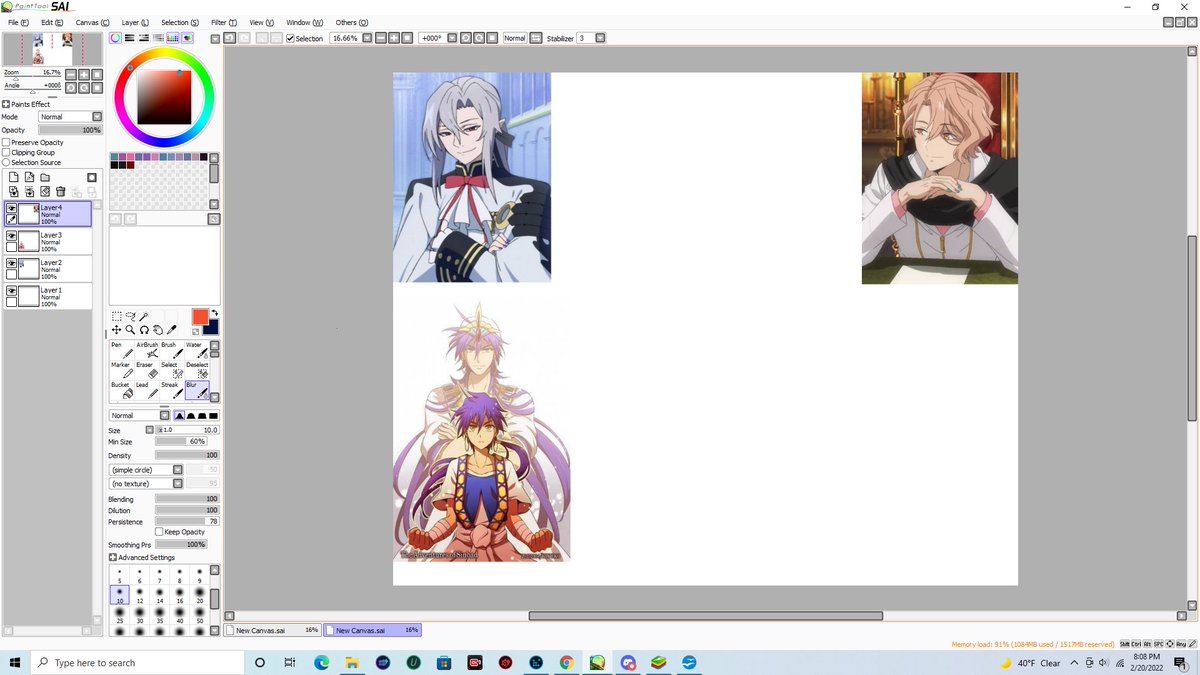Click the Normal view button in toolbar
Image resolution: width=1200 pixels, height=675 pixels.
[x=514, y=38]
